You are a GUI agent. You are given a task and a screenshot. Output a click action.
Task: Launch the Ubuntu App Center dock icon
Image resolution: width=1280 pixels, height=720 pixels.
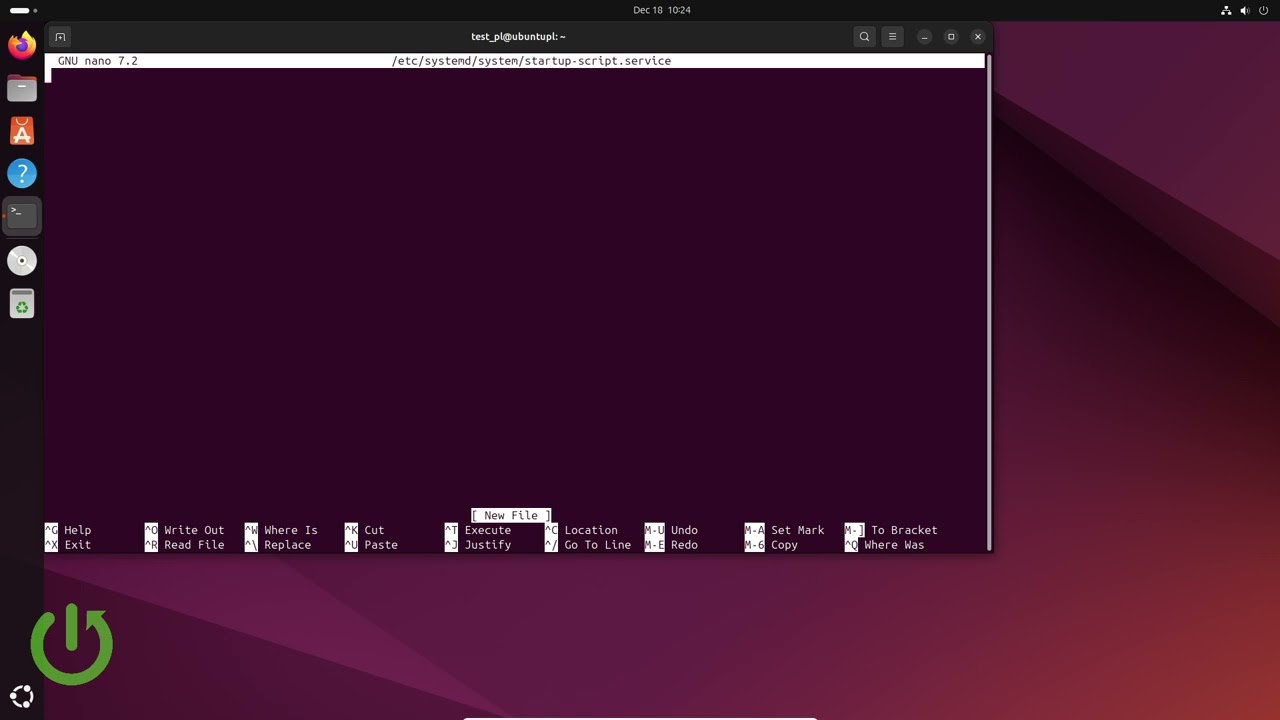click(22, 131)
